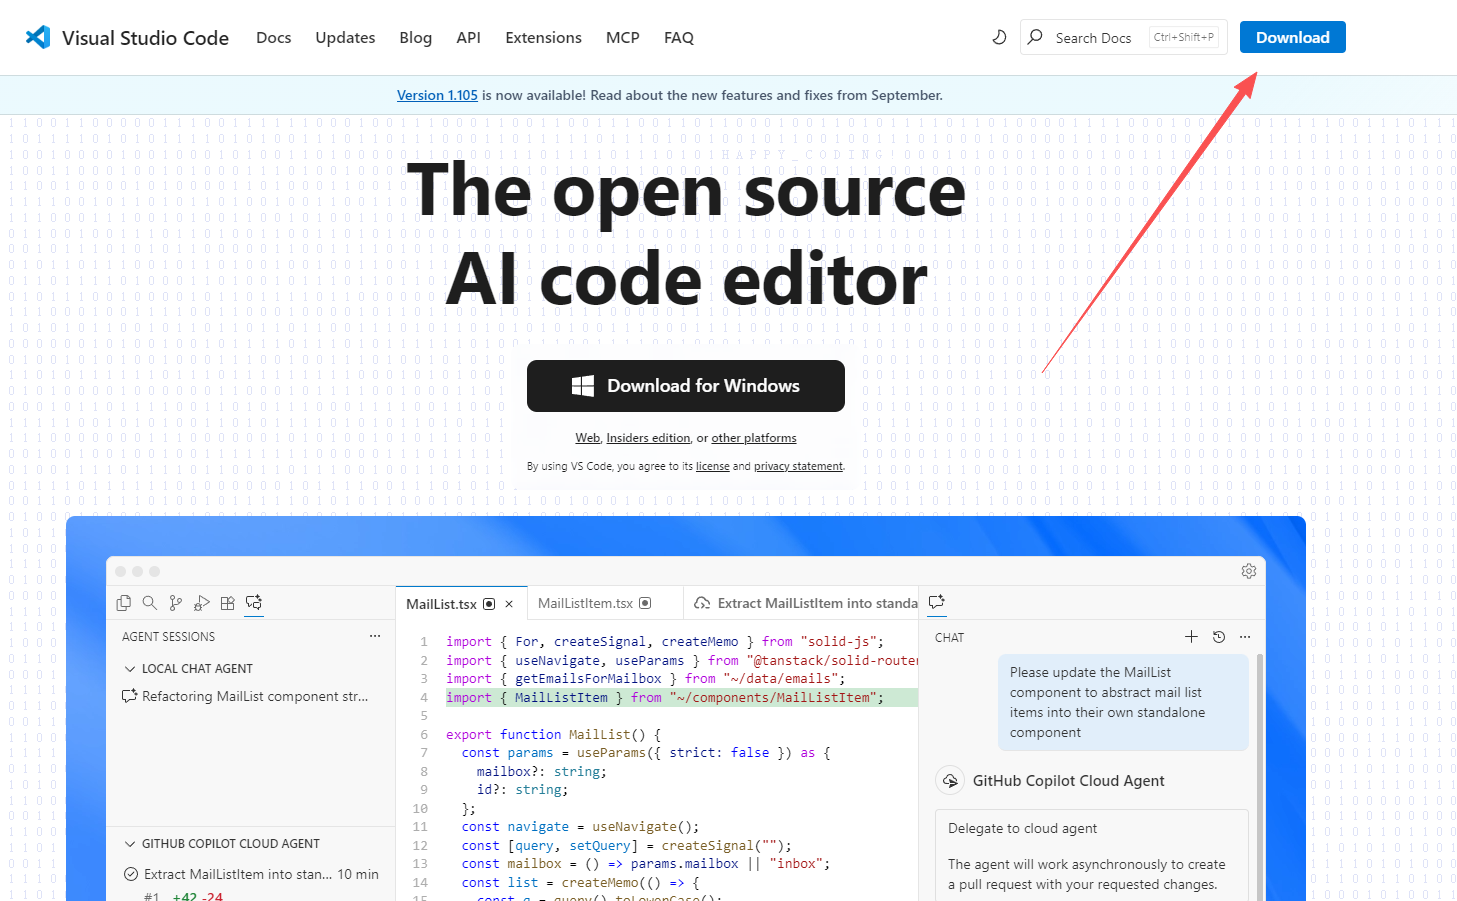Open the other platforms link
This screenshot has width=1457, height=901.
[754, 438]
